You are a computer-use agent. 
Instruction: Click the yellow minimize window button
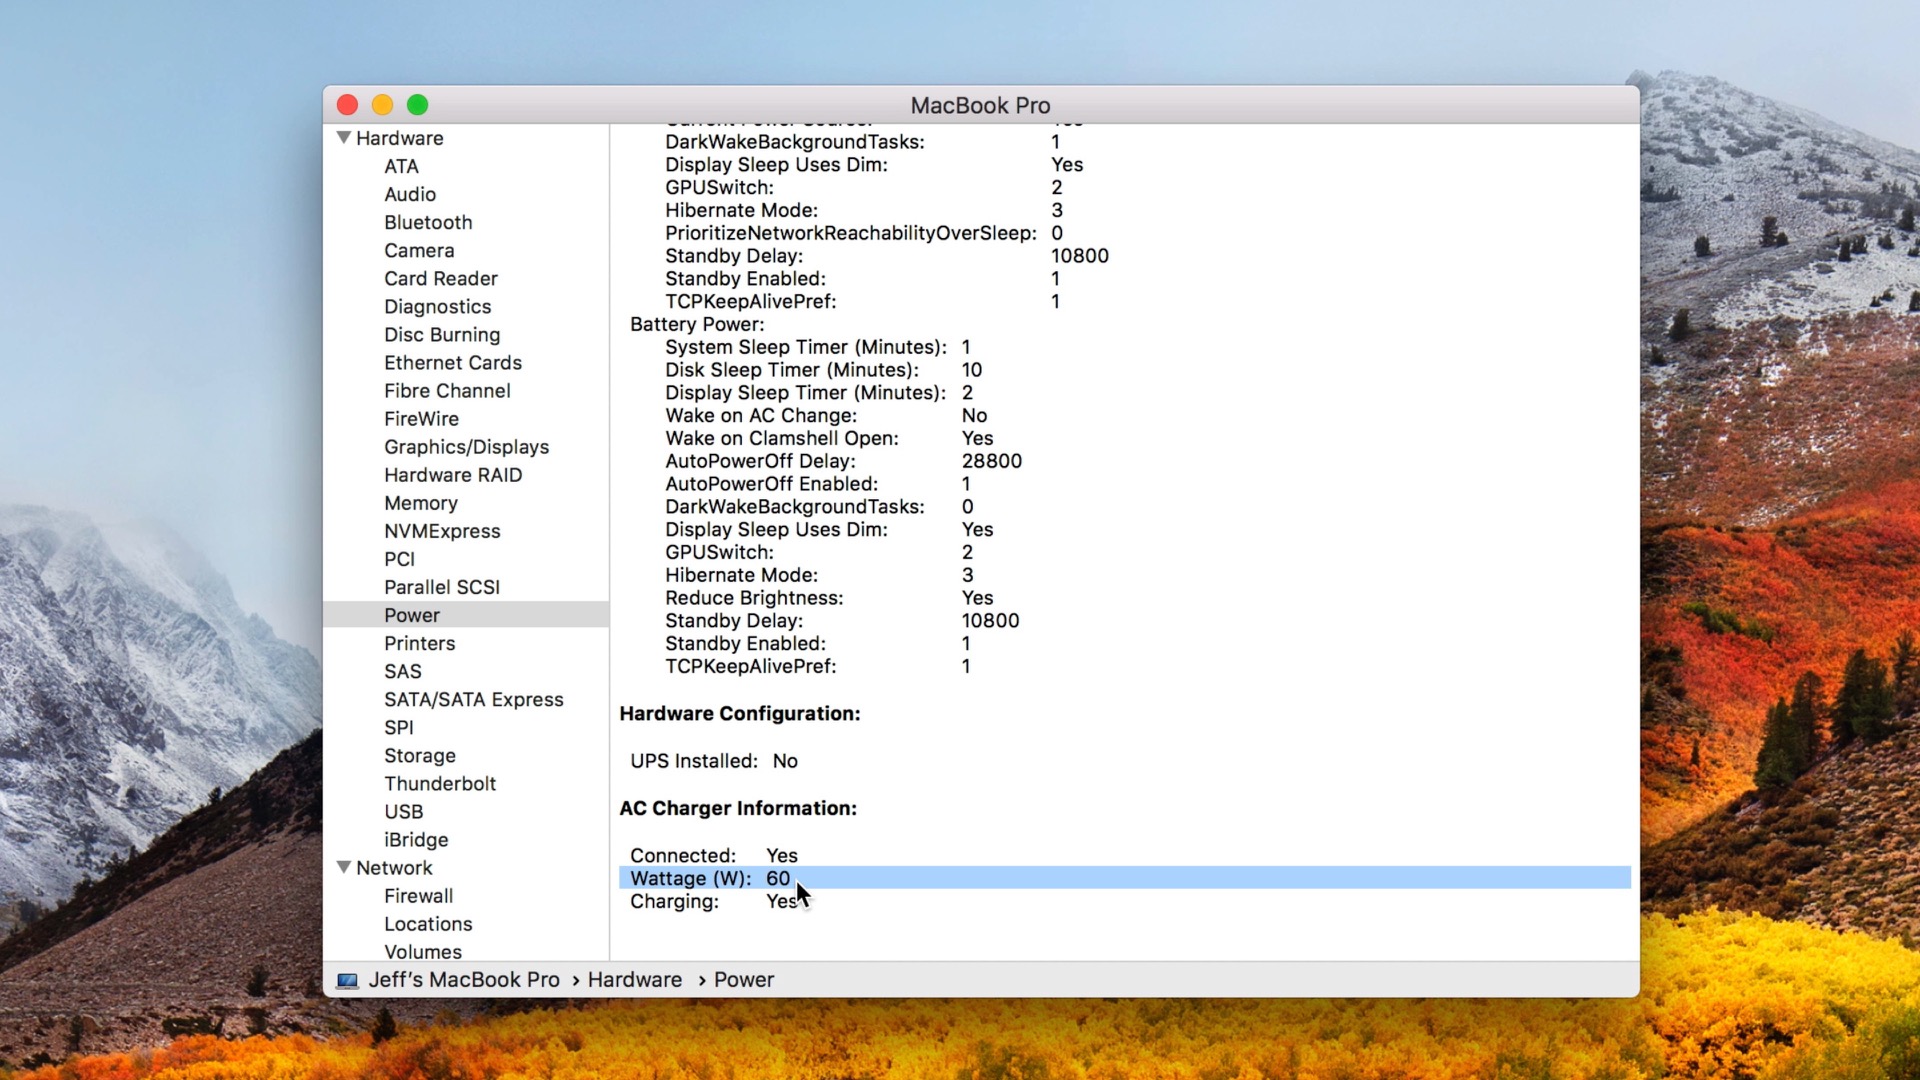point(382,105)
